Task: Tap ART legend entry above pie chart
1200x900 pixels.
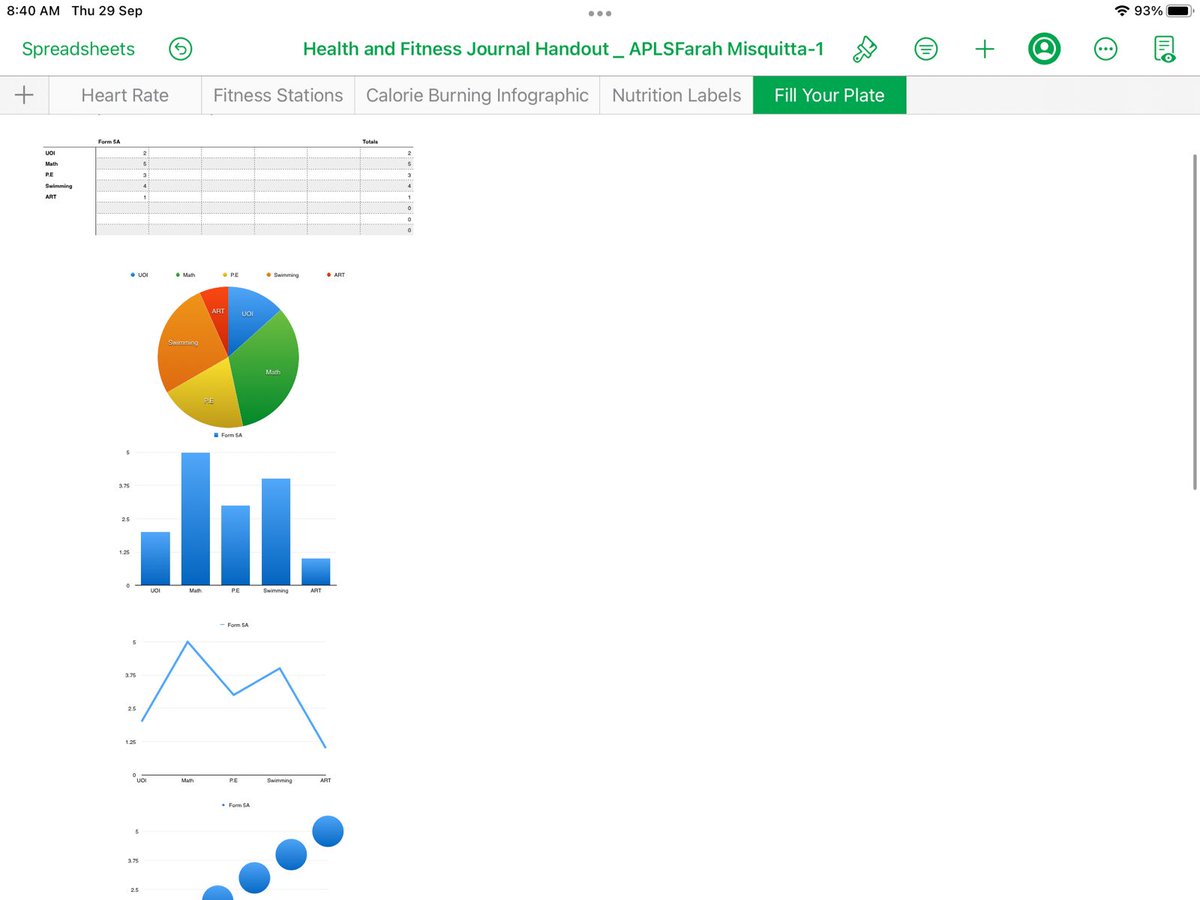Action: click(x=335, y=274)
